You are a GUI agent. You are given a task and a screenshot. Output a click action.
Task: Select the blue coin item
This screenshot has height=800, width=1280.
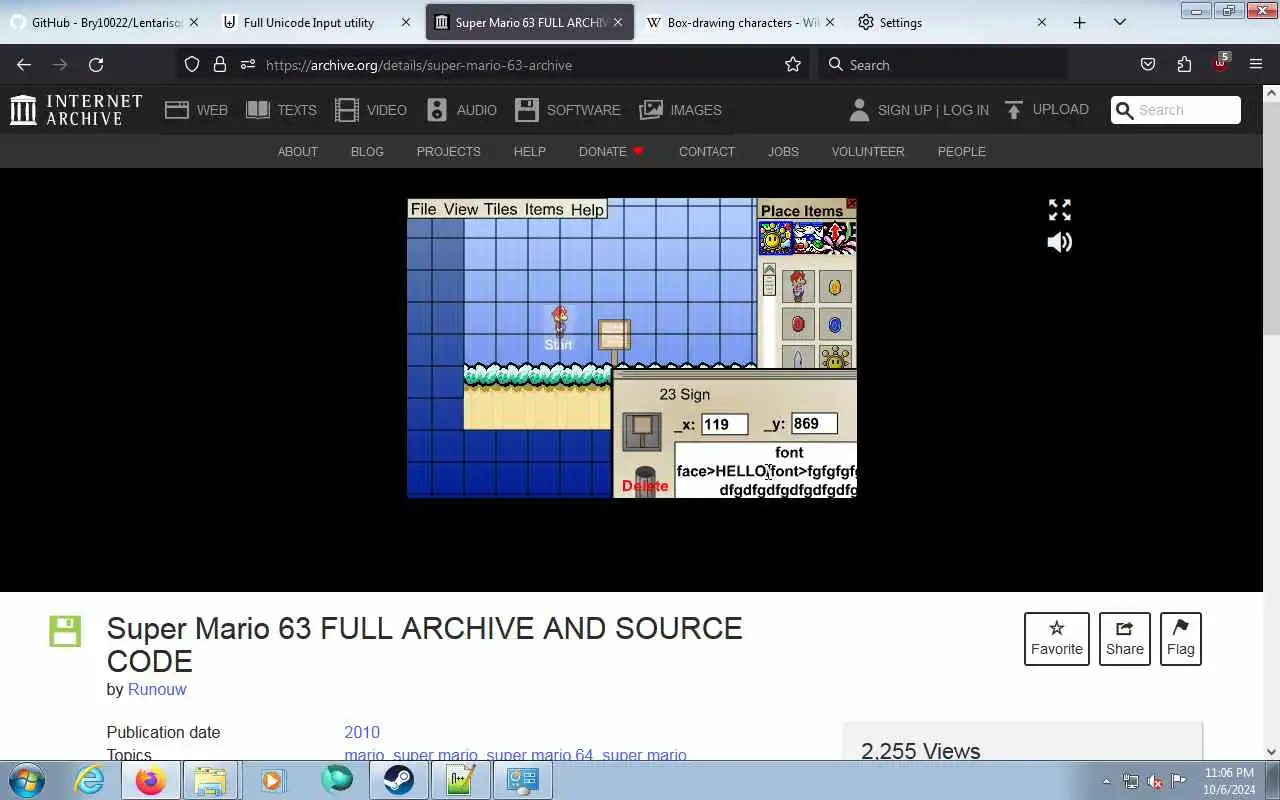(835, 324)
